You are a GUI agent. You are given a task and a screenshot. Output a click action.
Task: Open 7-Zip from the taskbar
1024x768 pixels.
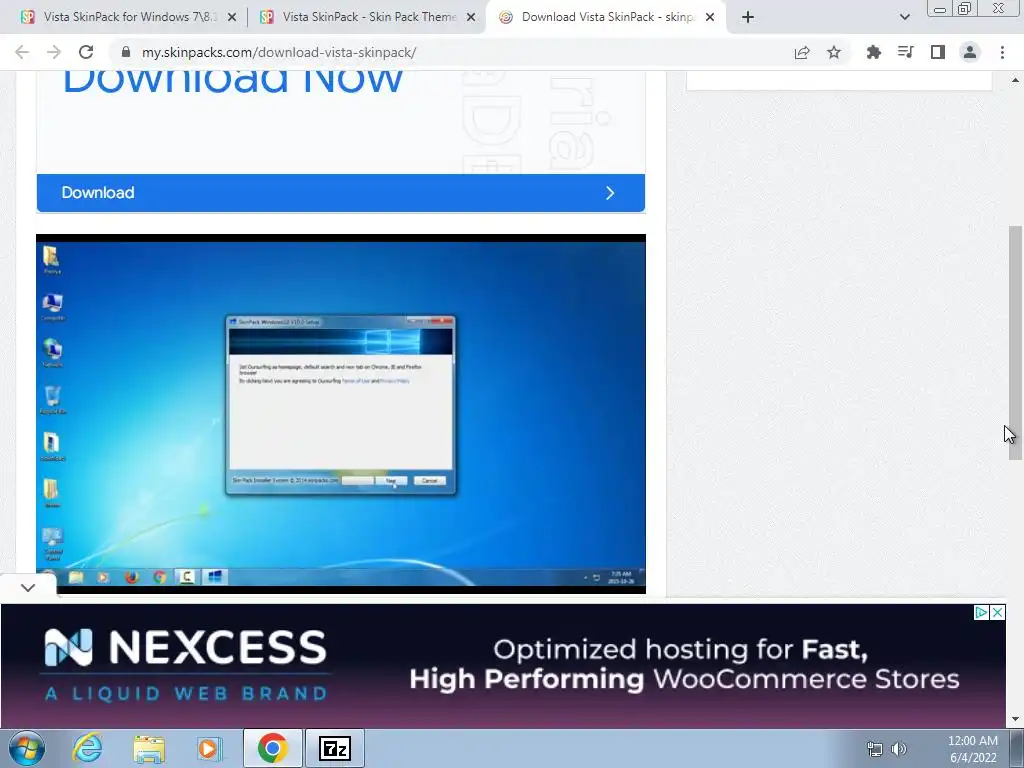click(334, 748)
